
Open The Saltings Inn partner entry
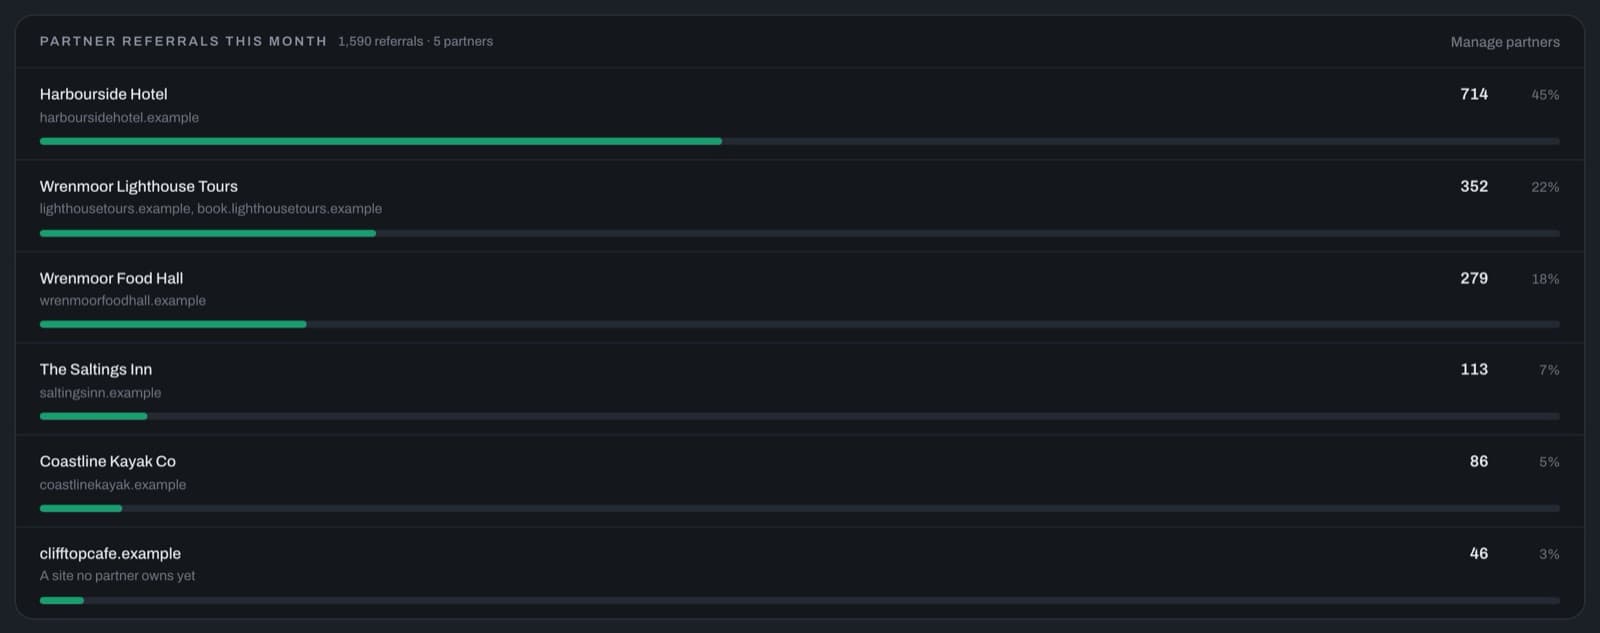pyautogui.click(x=800, y=389)
